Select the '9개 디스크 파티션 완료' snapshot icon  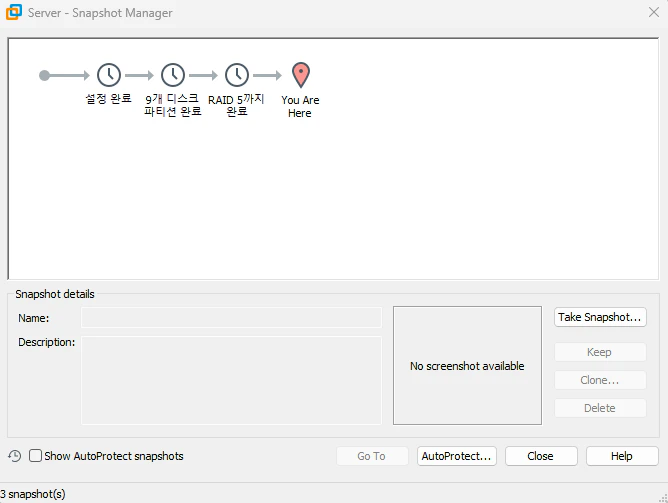(x=173, y=75)
